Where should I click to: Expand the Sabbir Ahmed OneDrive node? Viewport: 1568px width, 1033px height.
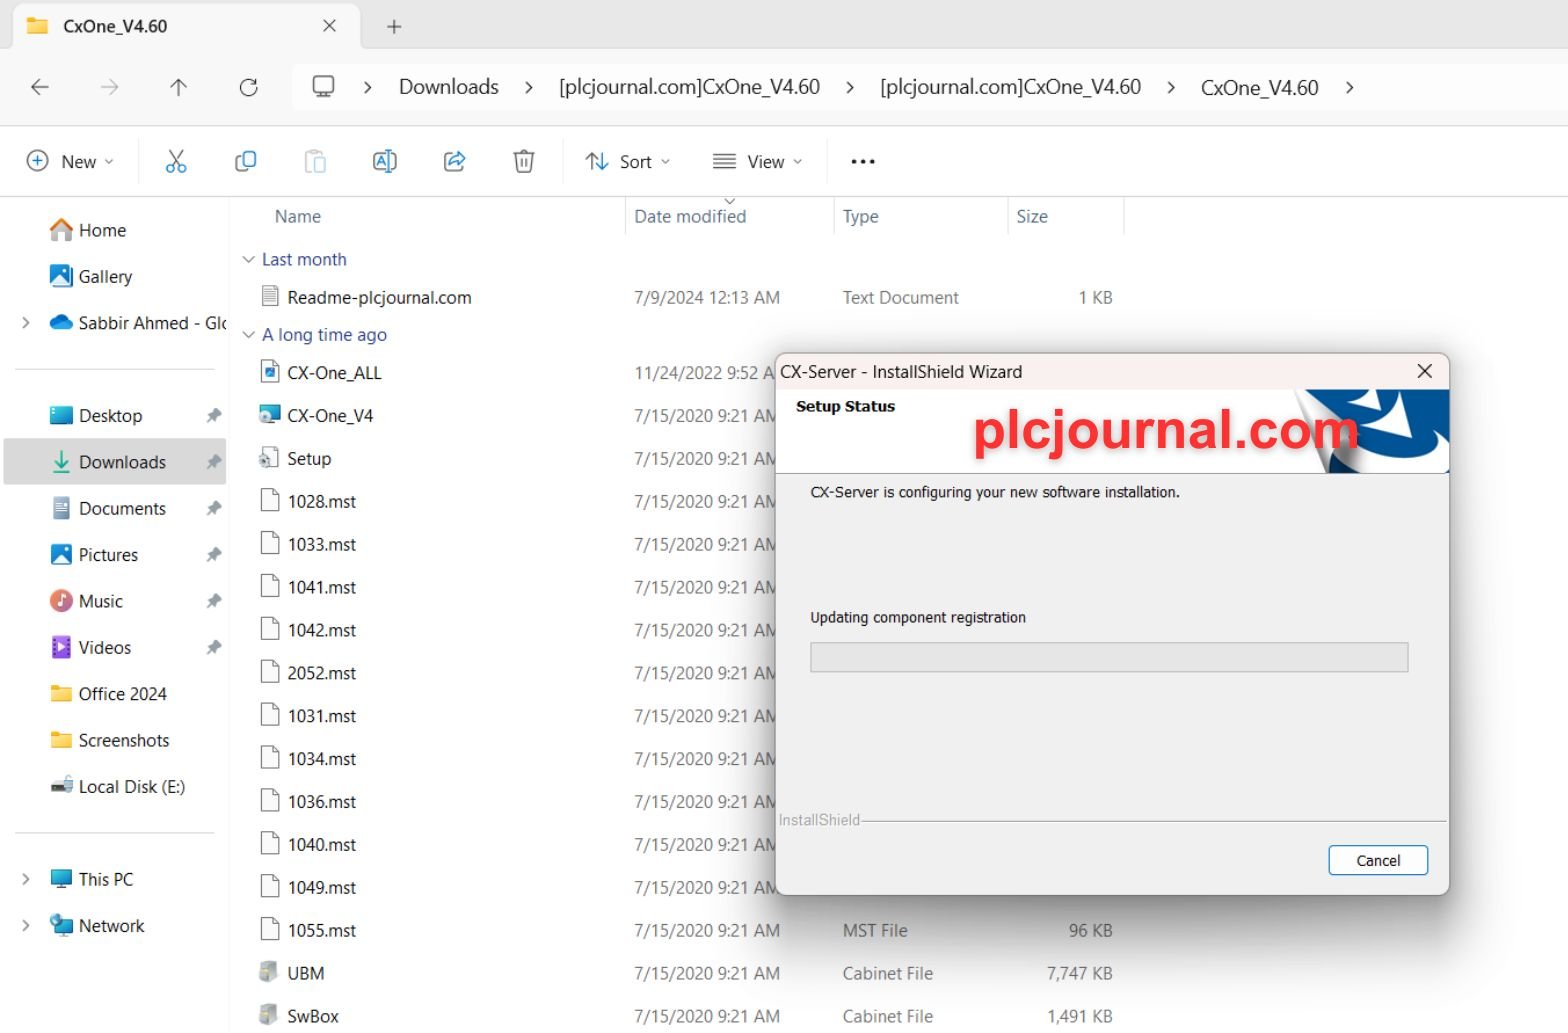[26, 322]
